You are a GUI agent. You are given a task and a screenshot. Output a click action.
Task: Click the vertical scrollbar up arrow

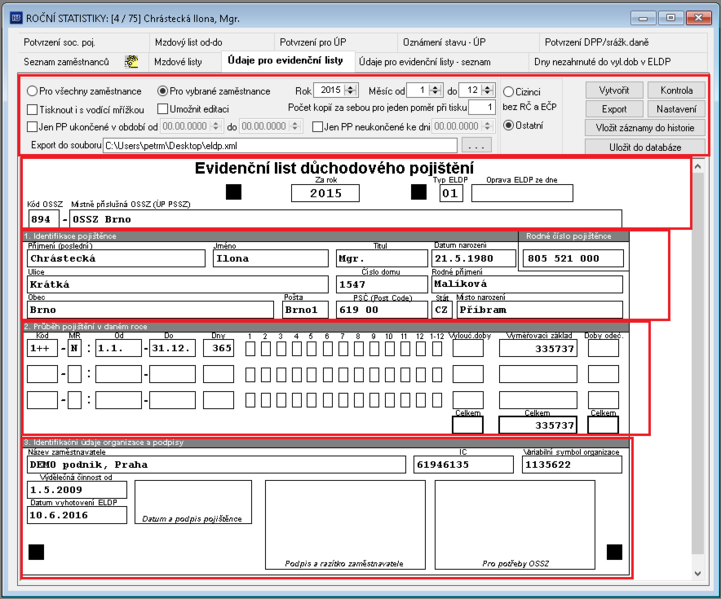click(x=698, y=166)
